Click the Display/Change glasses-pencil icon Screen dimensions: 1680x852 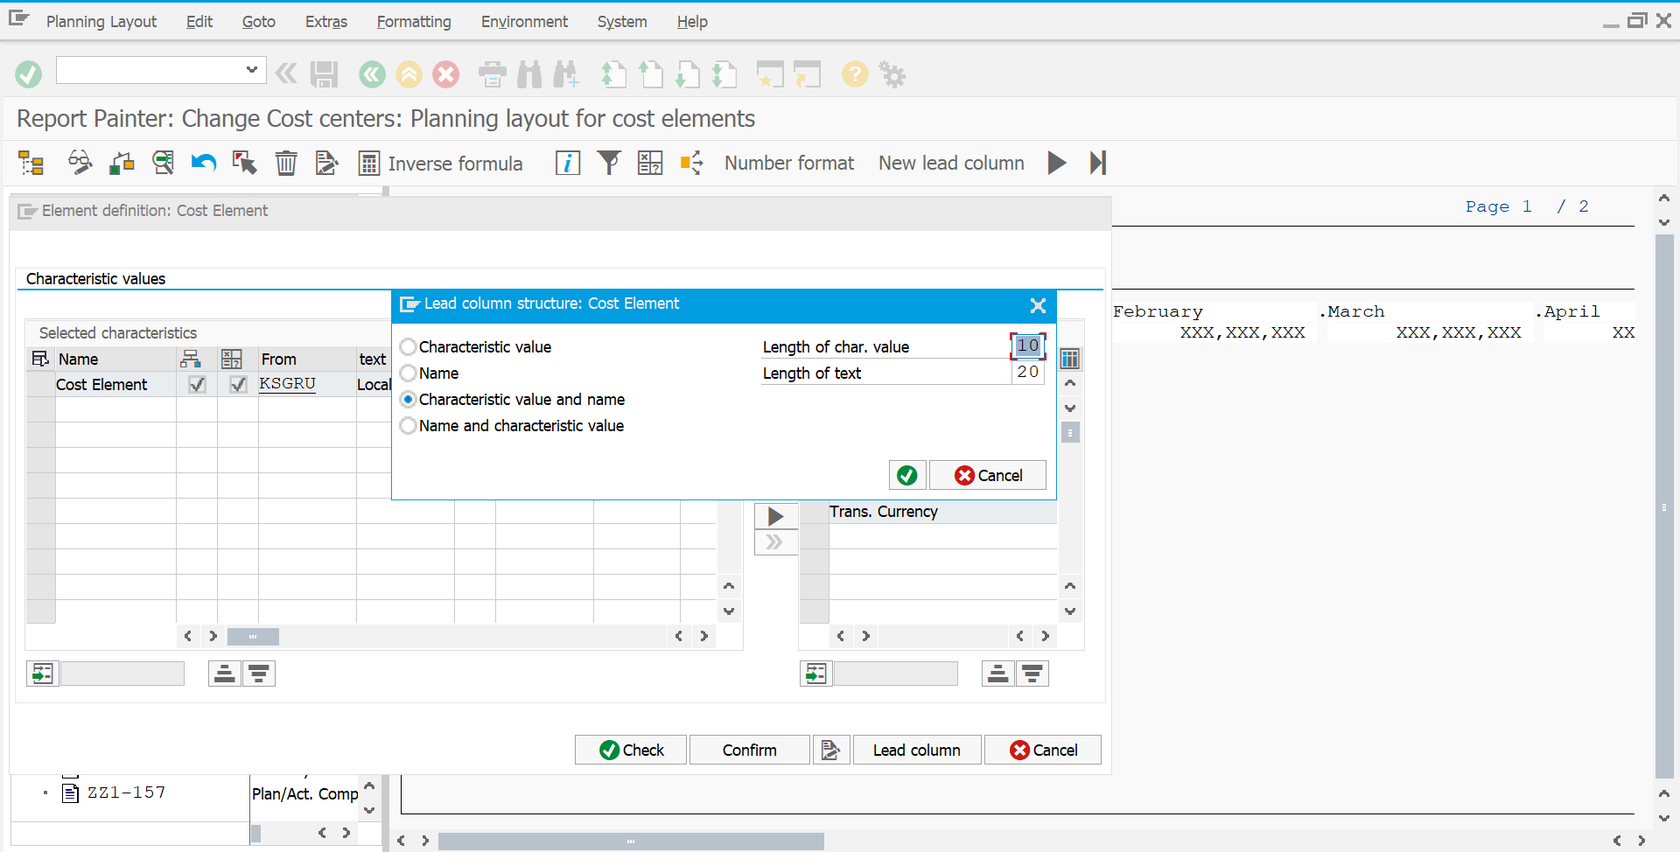pos(79,163)
